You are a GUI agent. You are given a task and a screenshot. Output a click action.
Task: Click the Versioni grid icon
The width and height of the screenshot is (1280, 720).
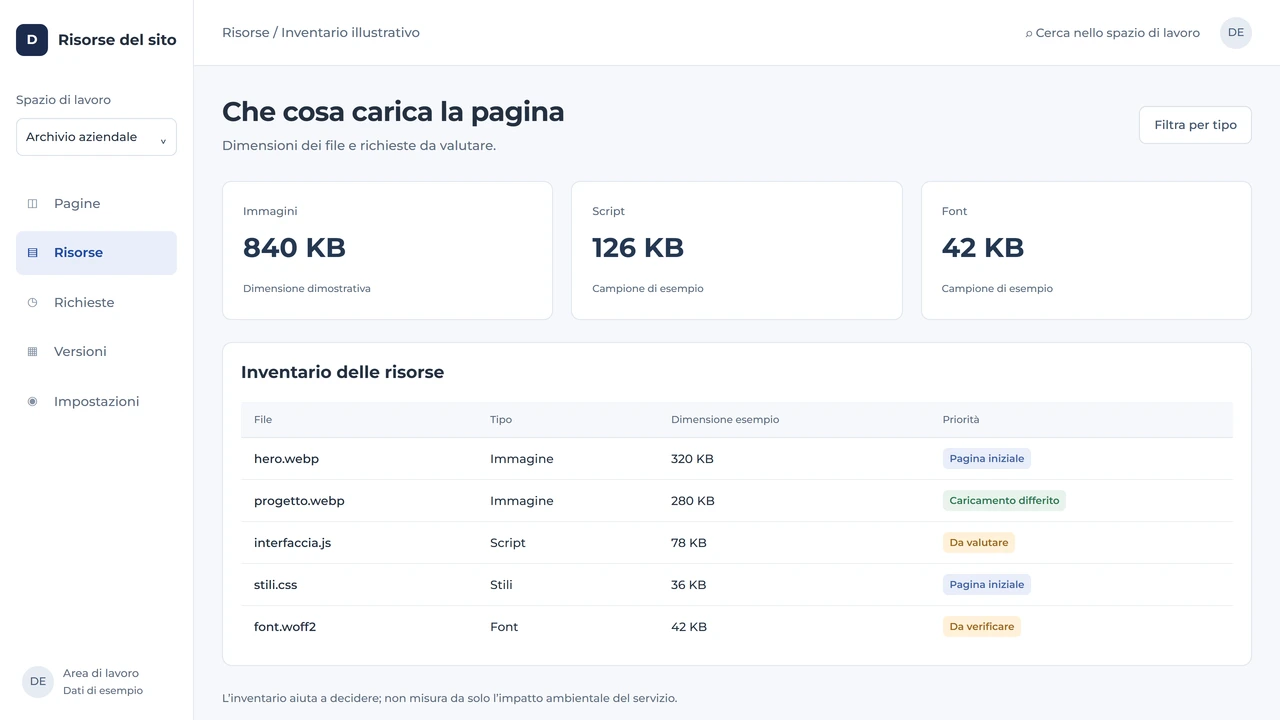pyautogui.click(x=32, y=352)
